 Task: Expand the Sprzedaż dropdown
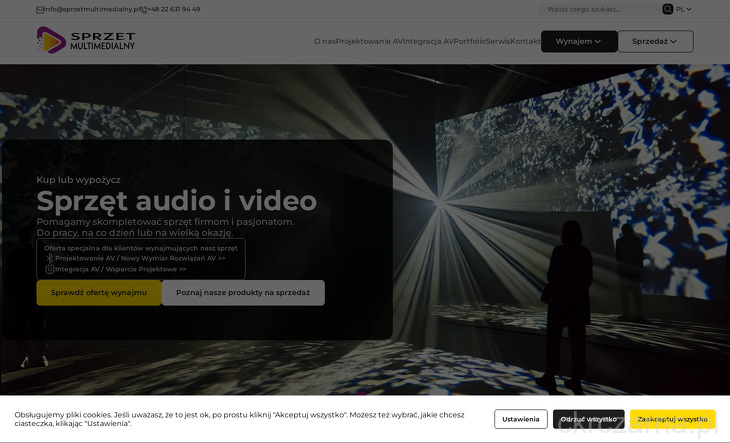tap(655, 42)
